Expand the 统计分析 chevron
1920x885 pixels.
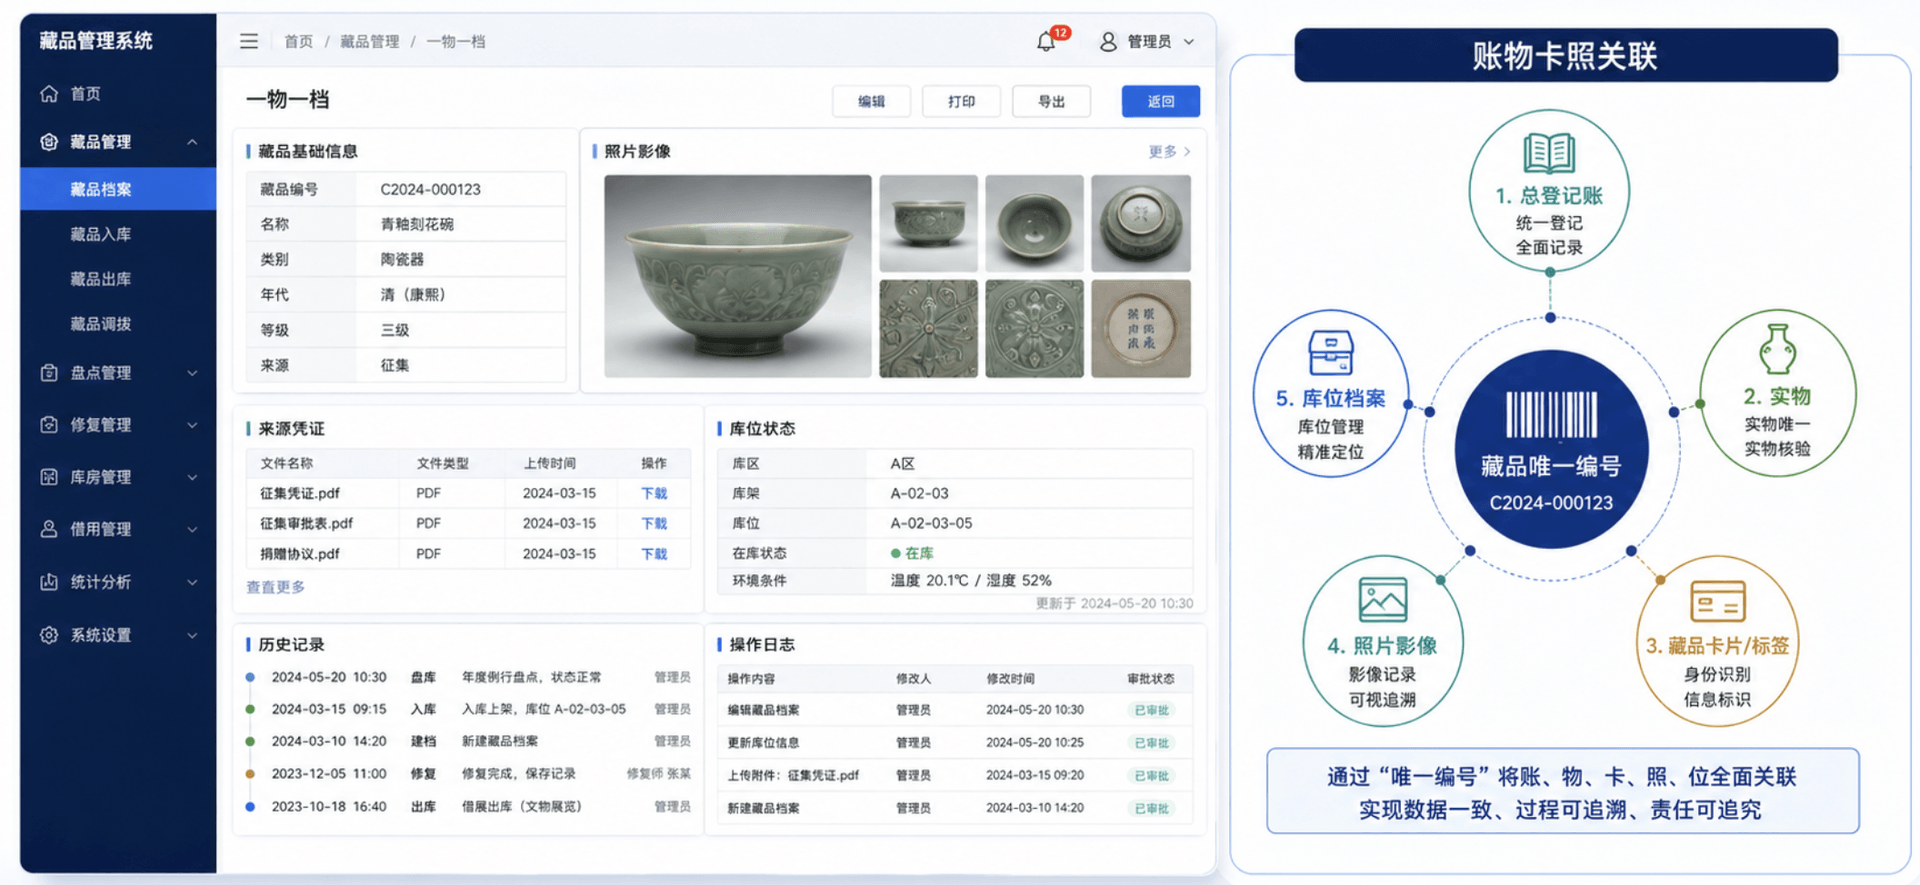pos(192,582)
